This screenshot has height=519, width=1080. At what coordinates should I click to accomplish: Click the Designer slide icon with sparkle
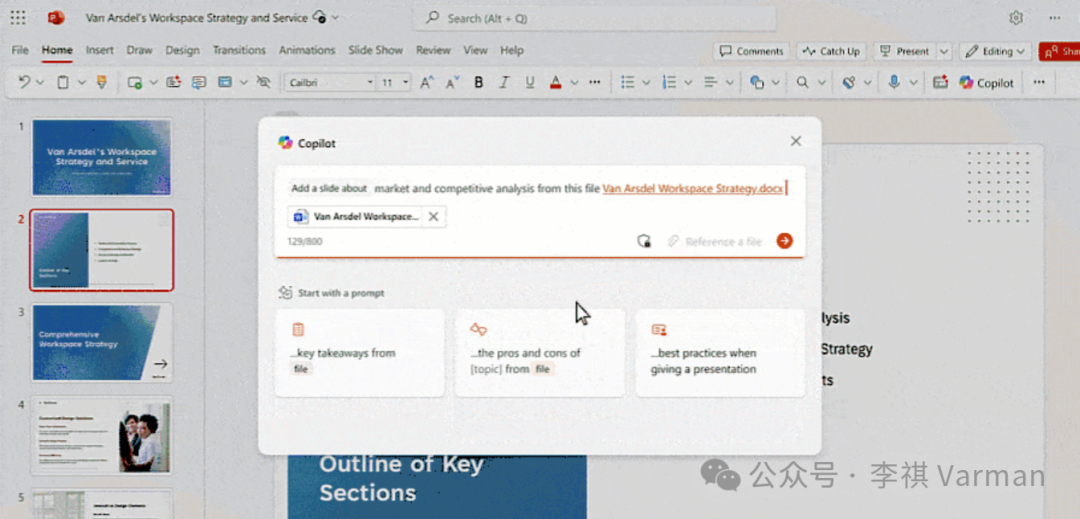173,83
